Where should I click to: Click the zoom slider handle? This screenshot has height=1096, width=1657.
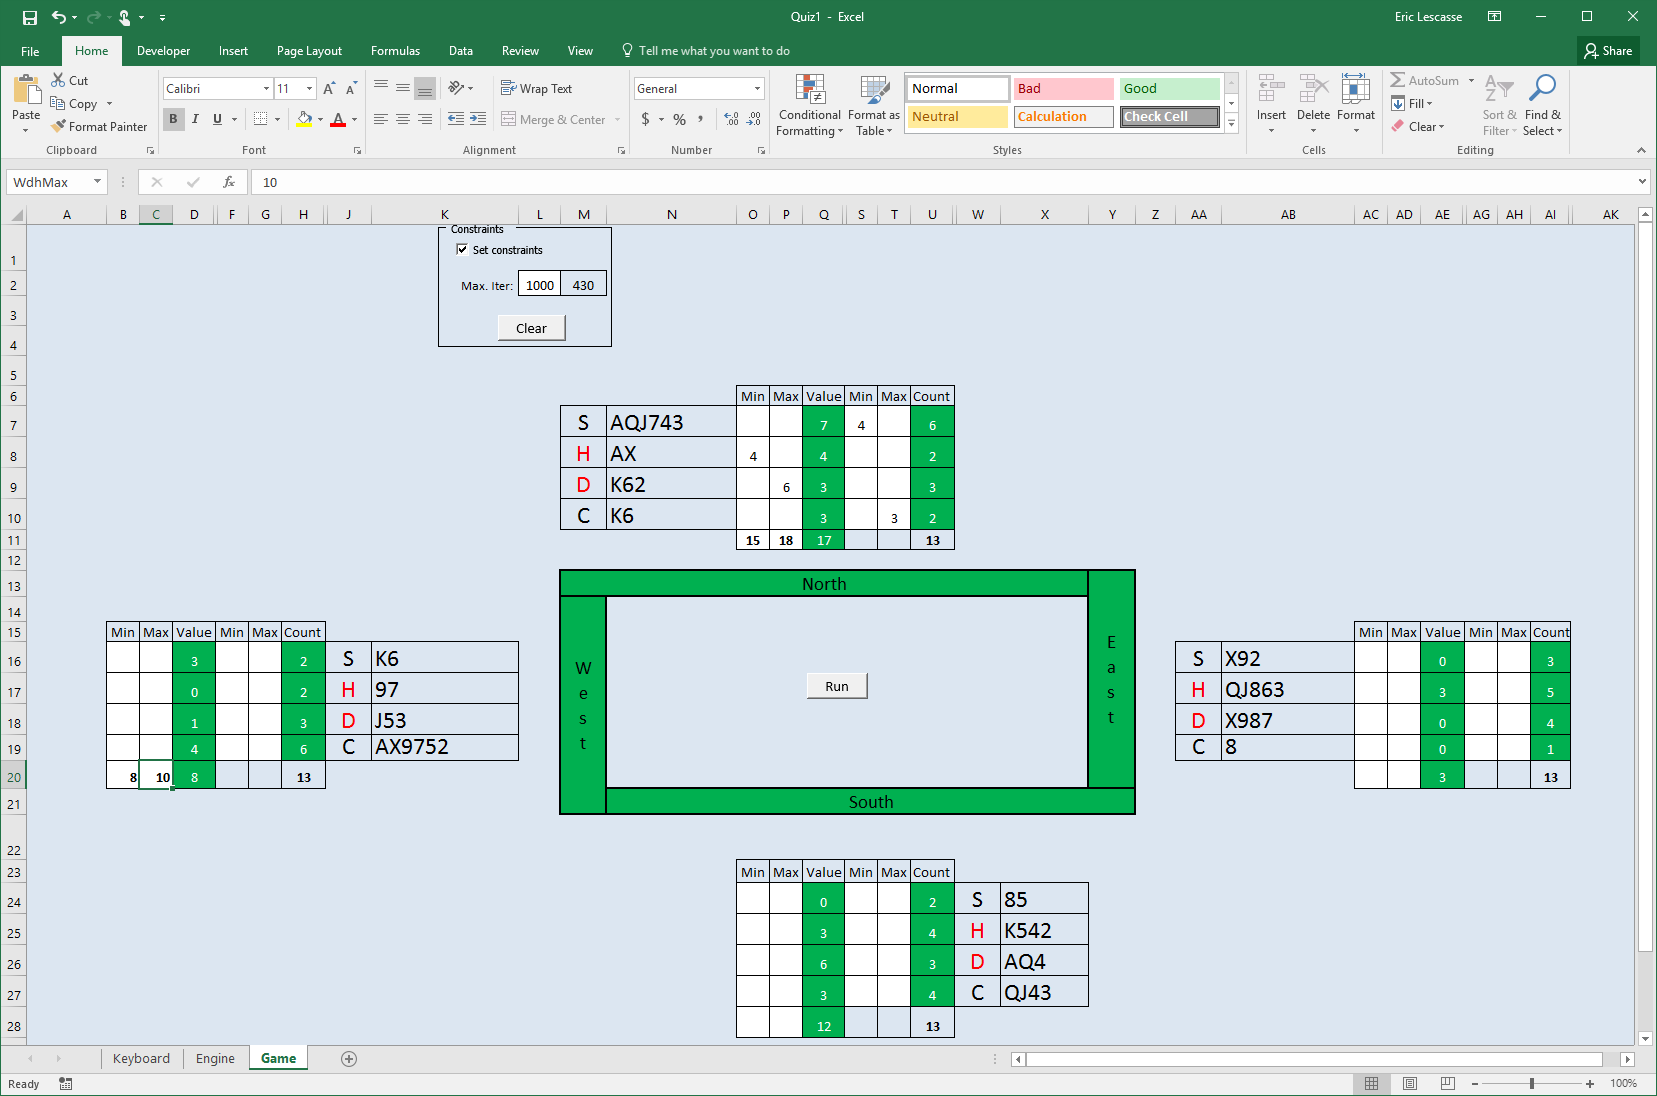(x=1531, y=1084)
